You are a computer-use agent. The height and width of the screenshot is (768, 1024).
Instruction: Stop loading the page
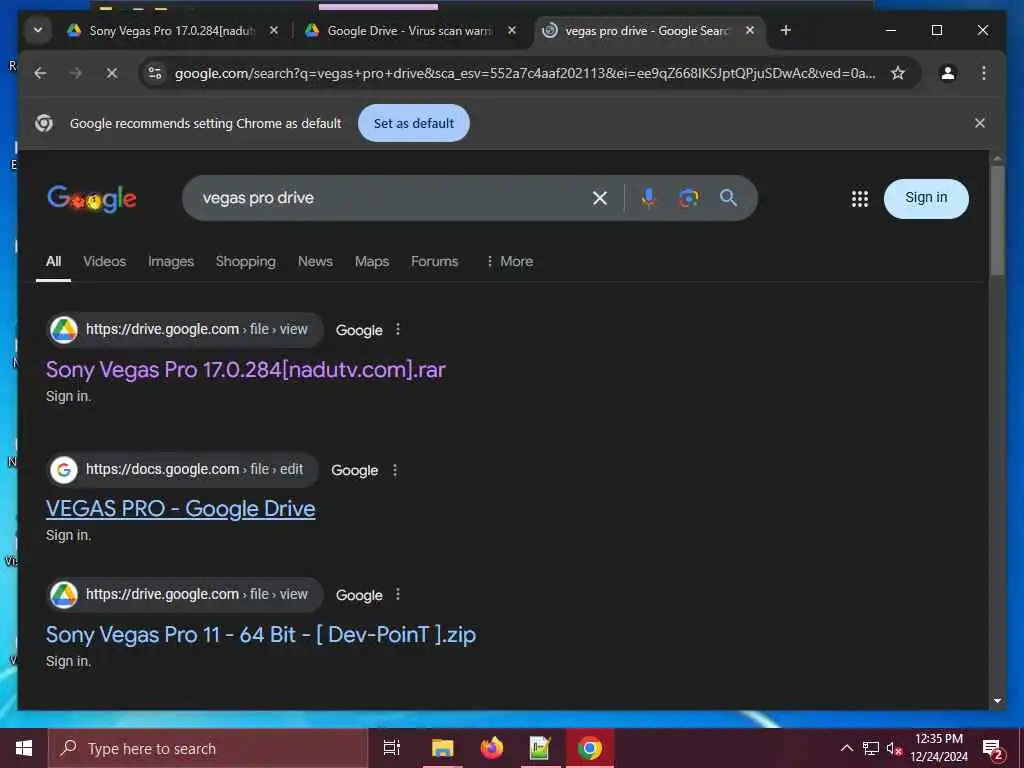coord(112,73)
